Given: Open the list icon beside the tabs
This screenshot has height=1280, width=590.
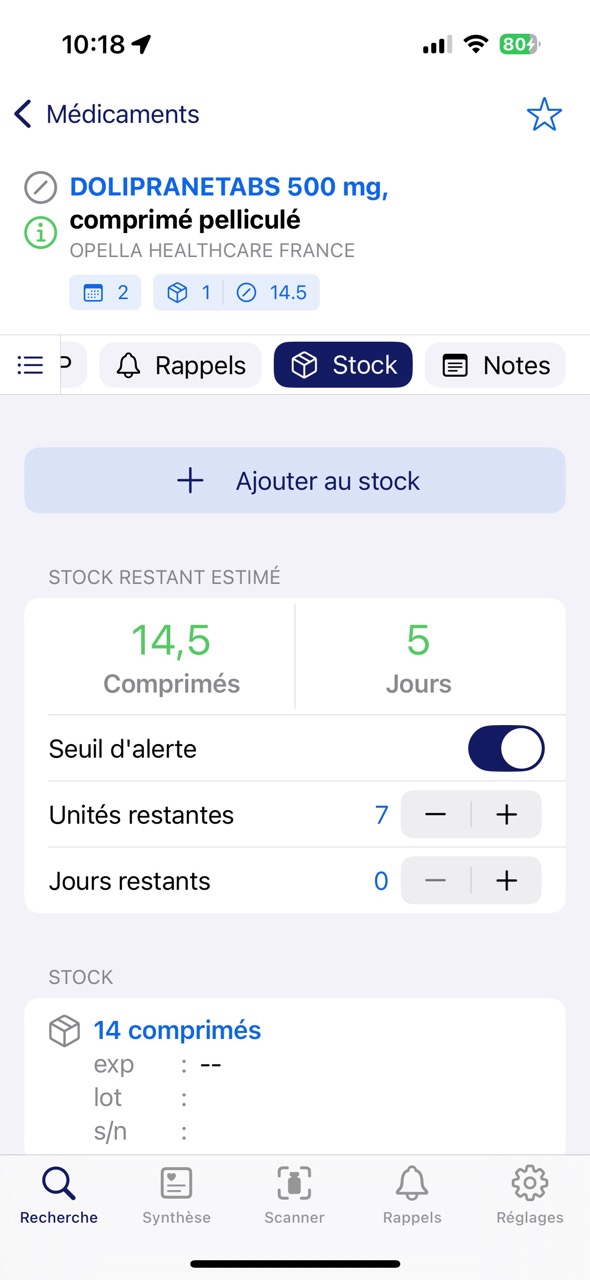Looking at the screenshot, I should pos(30,364).
